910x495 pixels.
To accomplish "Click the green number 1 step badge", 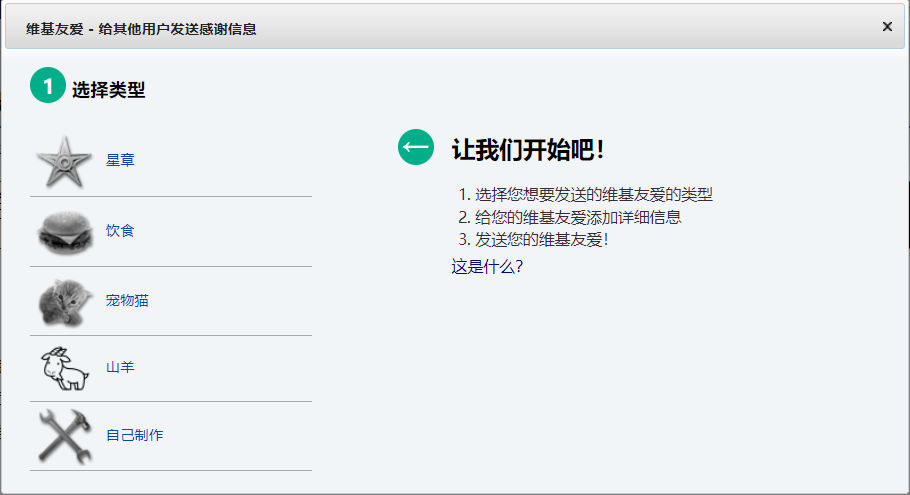I will [x=47, y=86].
